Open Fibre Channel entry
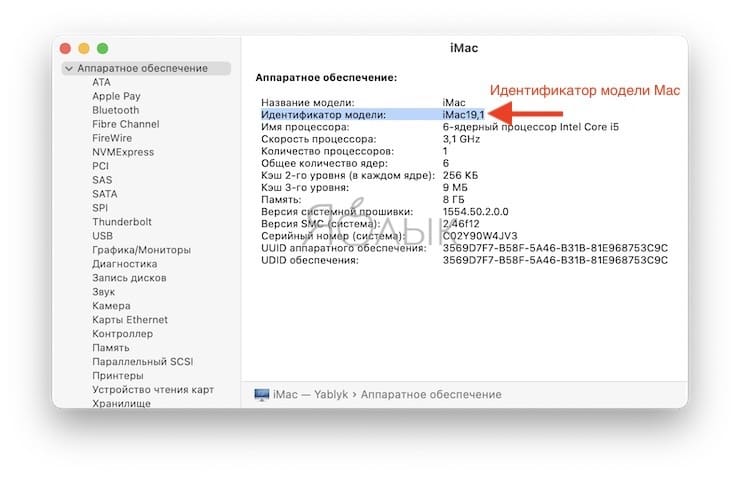Viewport: 740px width, 477px height. click(x=126, y=124)
